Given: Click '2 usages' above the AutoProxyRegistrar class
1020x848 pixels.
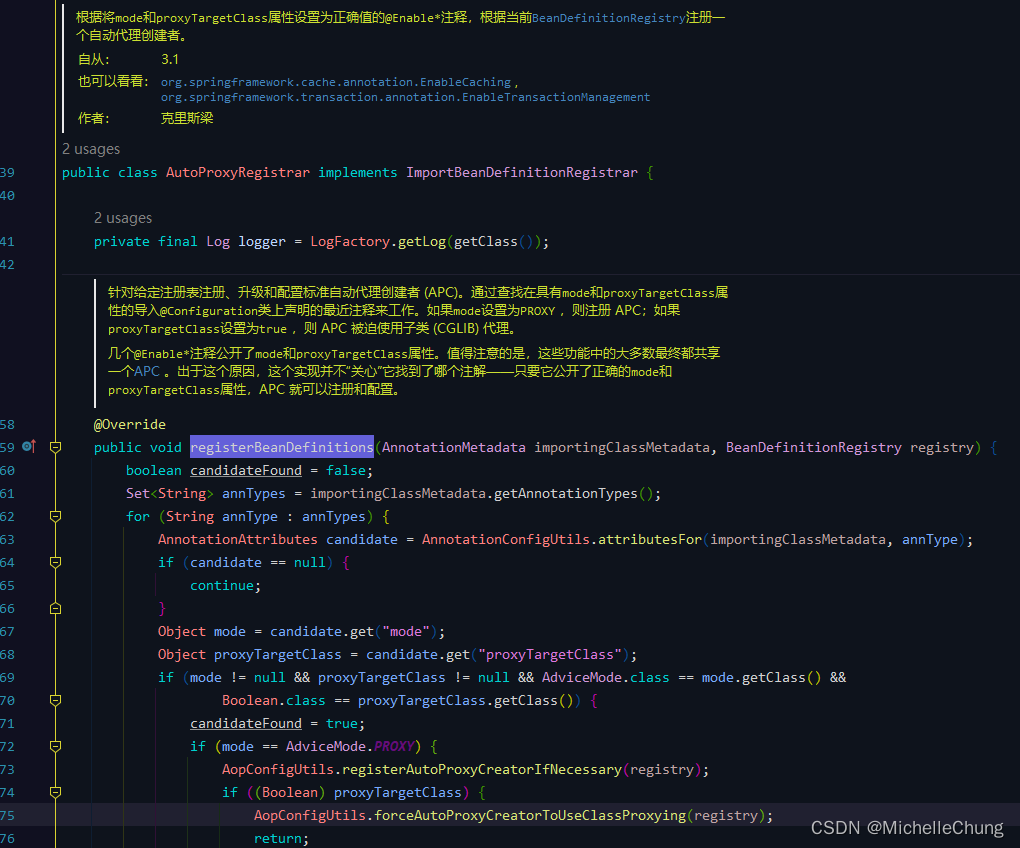Looking at the screenshot, I should 91,148.
